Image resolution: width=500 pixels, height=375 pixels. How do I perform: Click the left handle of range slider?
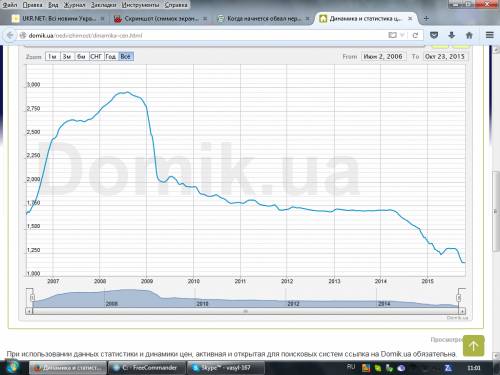[x=32, y=297]
